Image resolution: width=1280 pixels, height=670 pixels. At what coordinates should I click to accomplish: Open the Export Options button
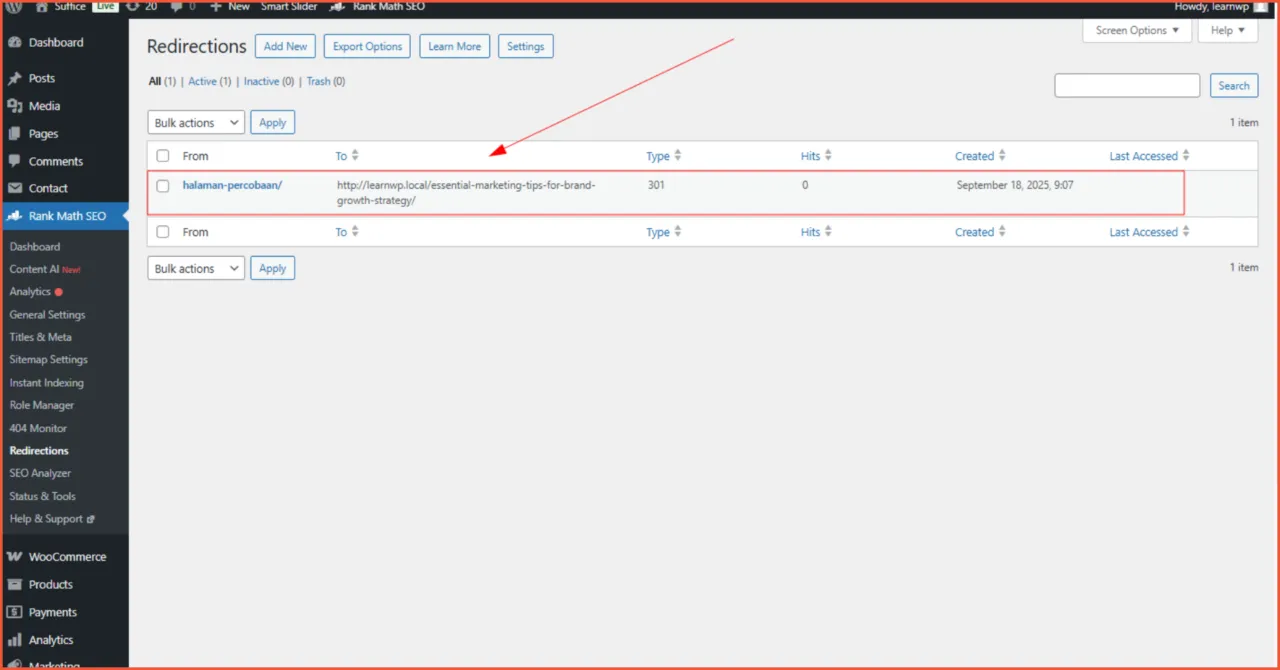coord(366,46)
